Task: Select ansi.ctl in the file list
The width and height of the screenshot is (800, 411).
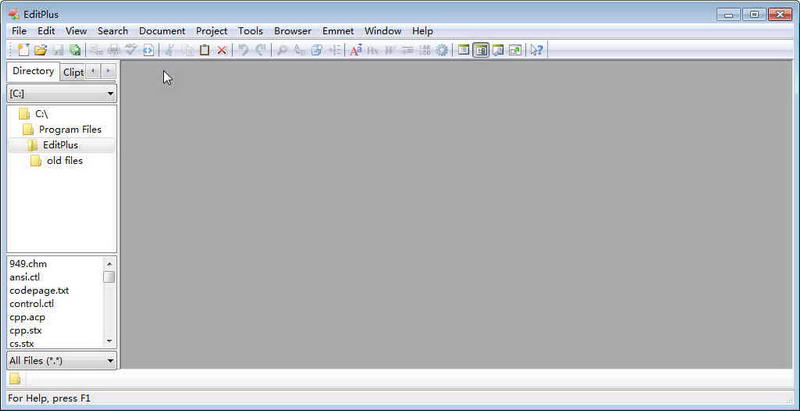Action: pyautogui.click(x=24, y=277)
